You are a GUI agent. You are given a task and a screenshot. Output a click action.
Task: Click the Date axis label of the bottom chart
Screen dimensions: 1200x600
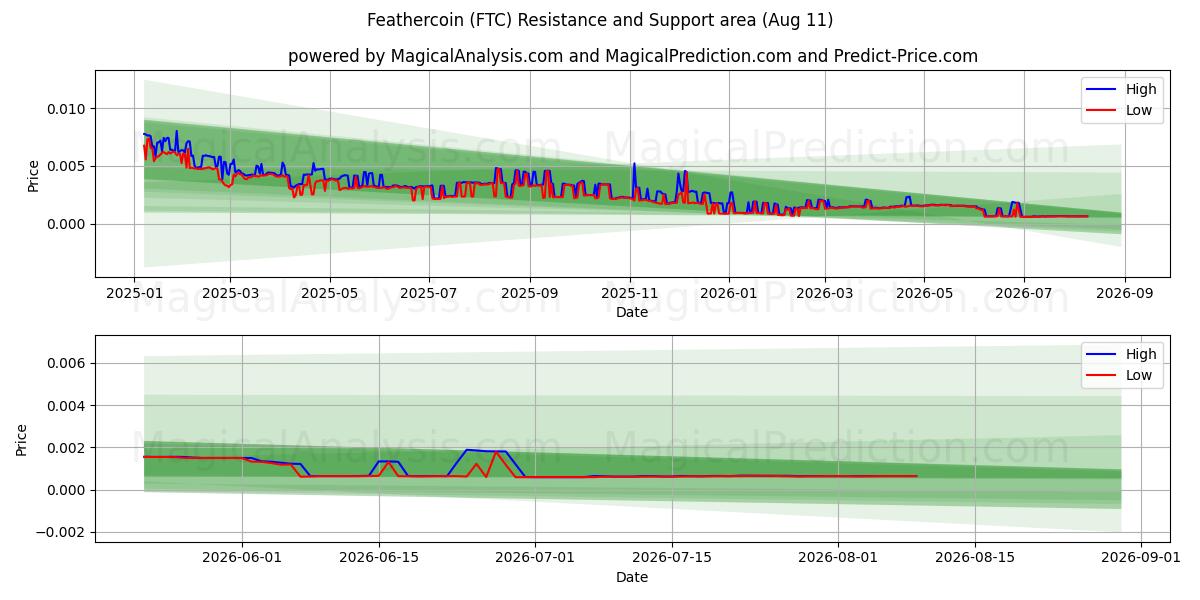point(632,577)
